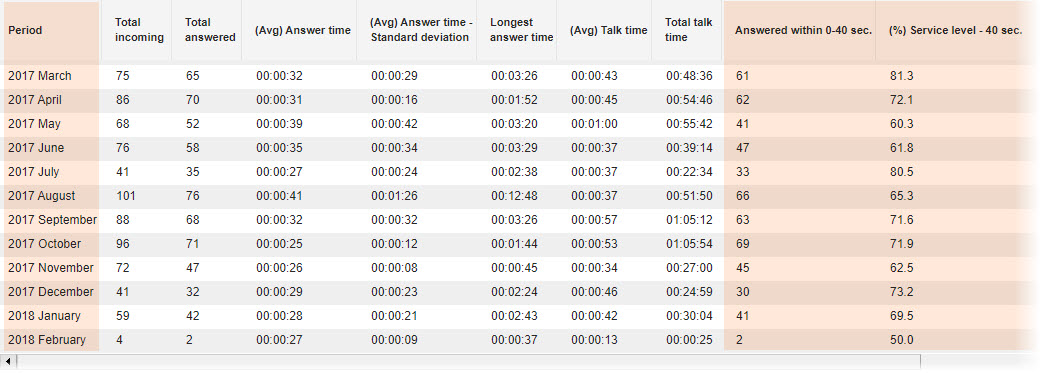
Task: Click Answered within 0-40 sec. header
Action: click(x=803, y=30)
